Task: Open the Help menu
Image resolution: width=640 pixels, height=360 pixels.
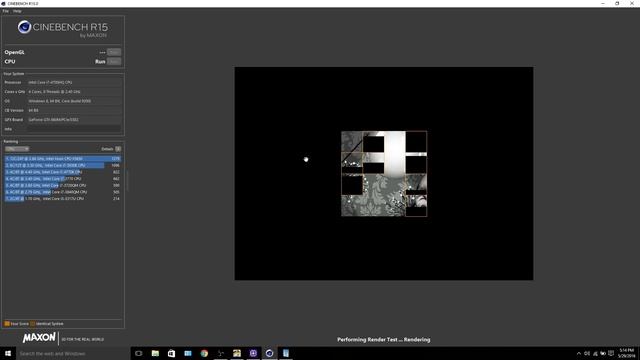Action: [x=17, y=11]
